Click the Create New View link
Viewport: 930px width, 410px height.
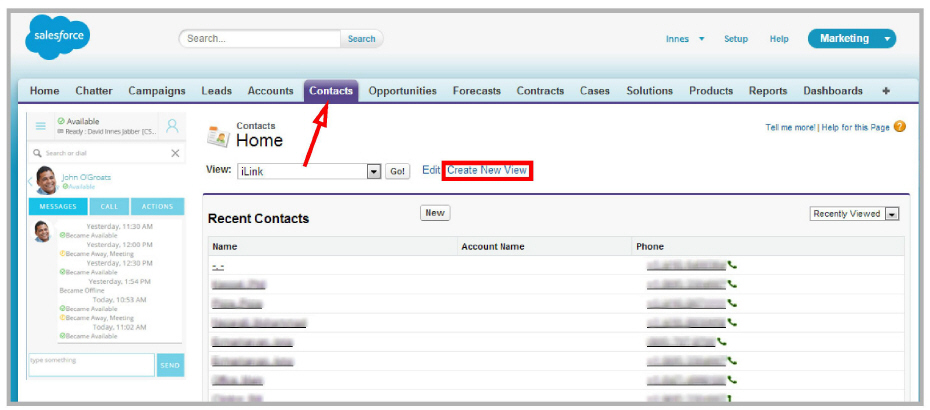coord(487,170)
